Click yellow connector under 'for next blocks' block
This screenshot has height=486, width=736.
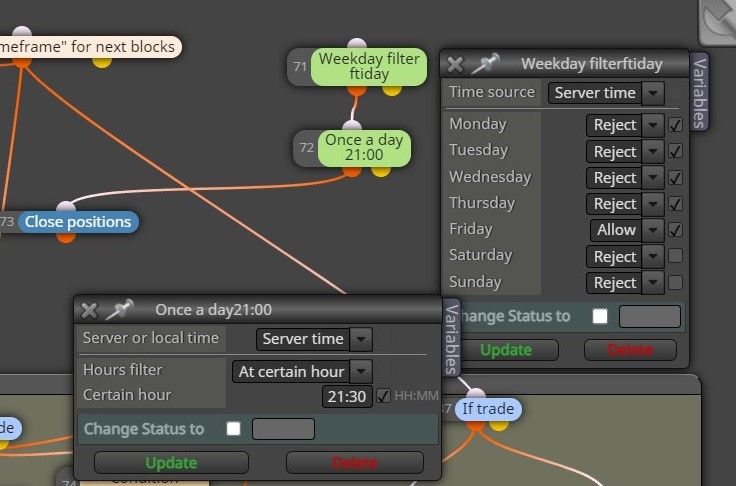102,62
